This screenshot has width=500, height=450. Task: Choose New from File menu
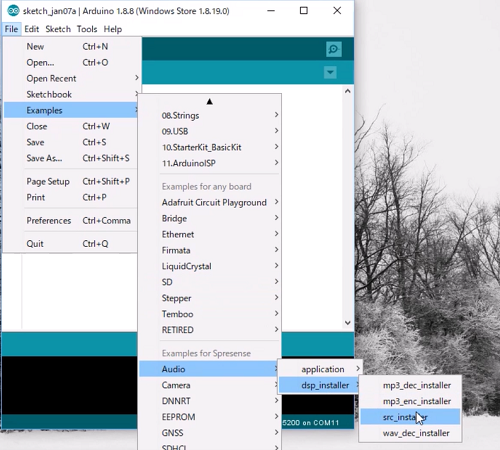[x=71, y=46]
